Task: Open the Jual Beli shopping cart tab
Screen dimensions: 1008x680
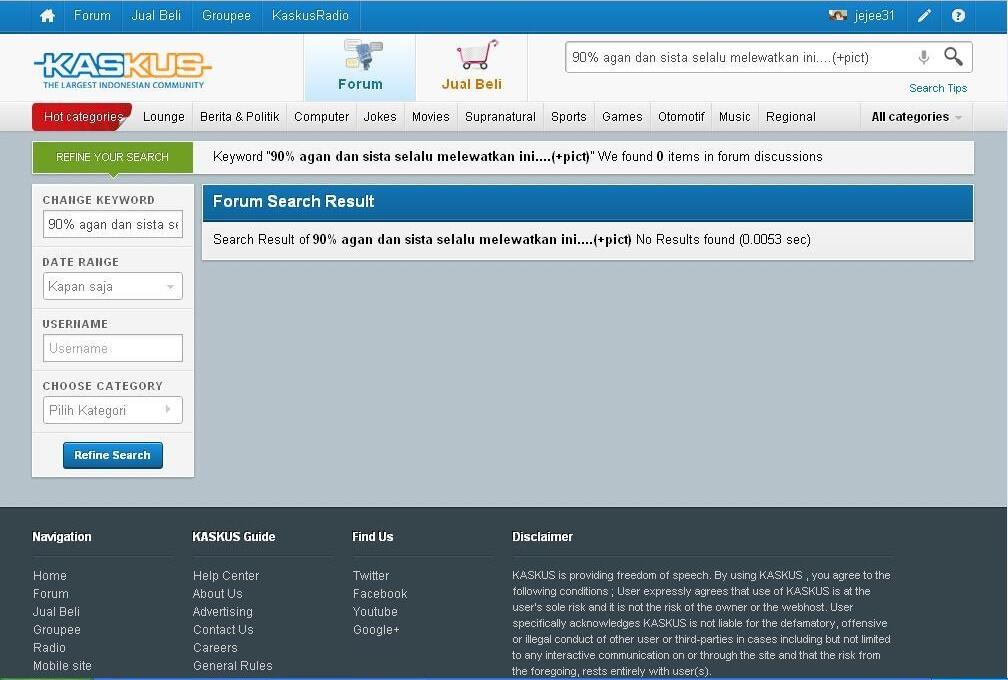Action: pos(472,67)
